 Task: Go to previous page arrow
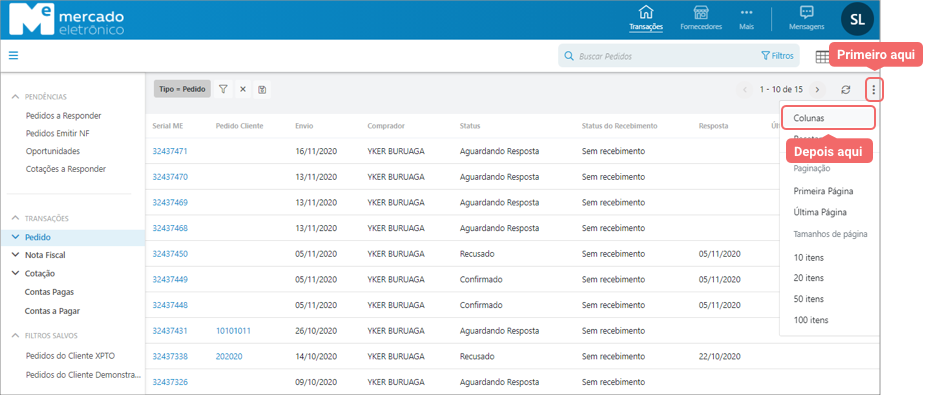745,90
